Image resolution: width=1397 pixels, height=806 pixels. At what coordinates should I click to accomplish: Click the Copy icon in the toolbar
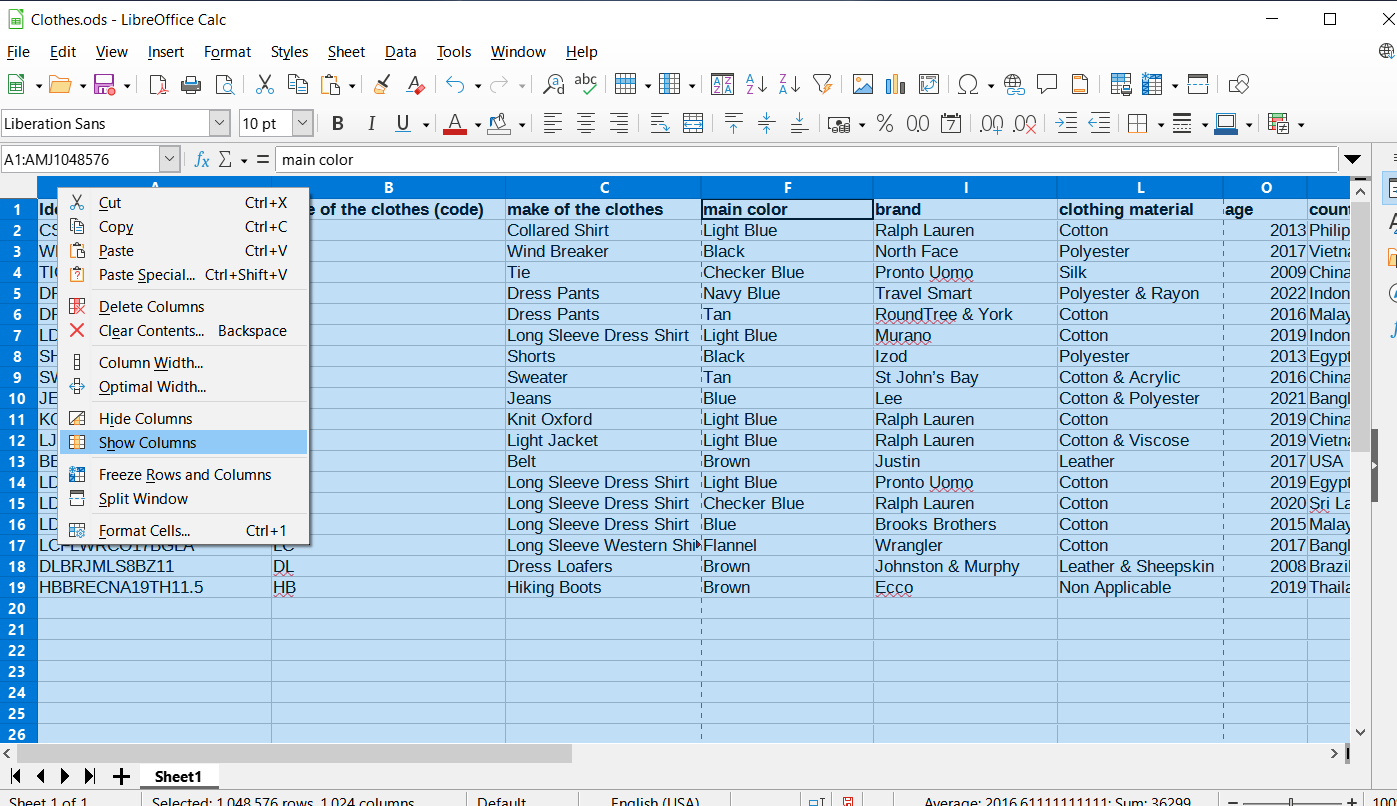click(x=298, y=85)
